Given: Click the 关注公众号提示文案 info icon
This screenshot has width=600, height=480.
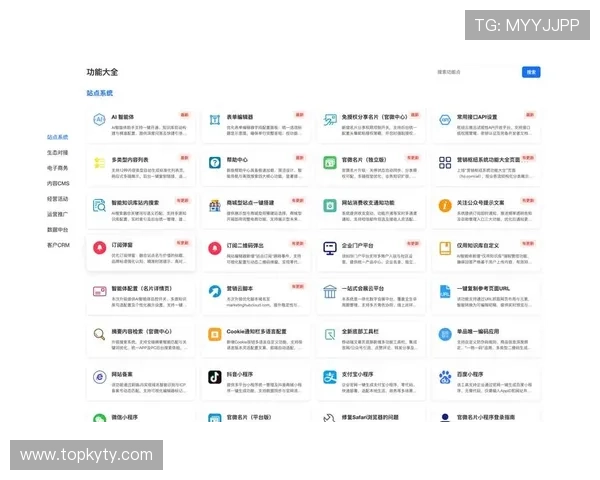Looking at the screenshot, I should (444, 205).
